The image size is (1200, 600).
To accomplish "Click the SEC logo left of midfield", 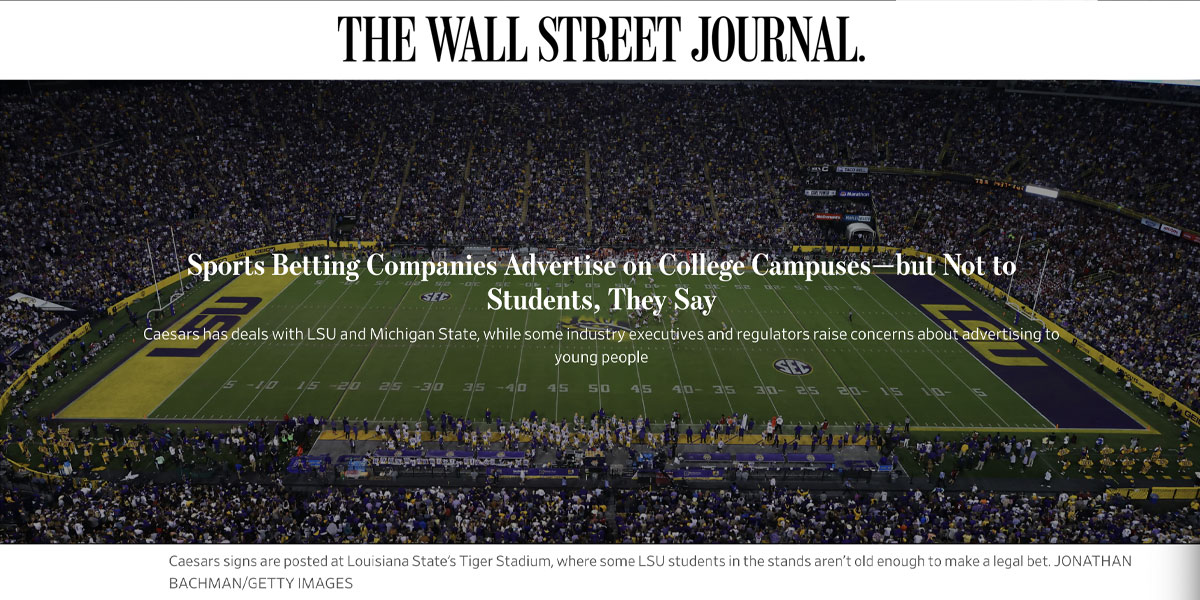I will (x=435, y=297).
